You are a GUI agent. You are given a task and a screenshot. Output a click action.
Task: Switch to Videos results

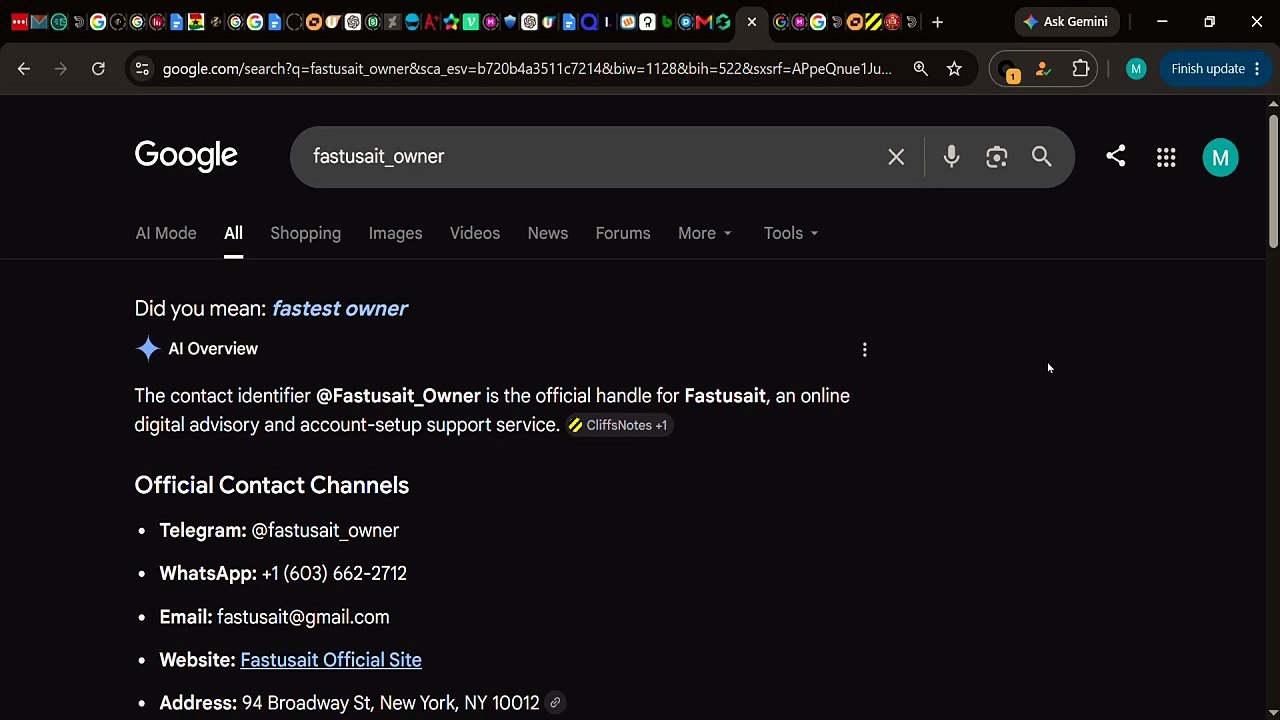[x=475, y=233]
